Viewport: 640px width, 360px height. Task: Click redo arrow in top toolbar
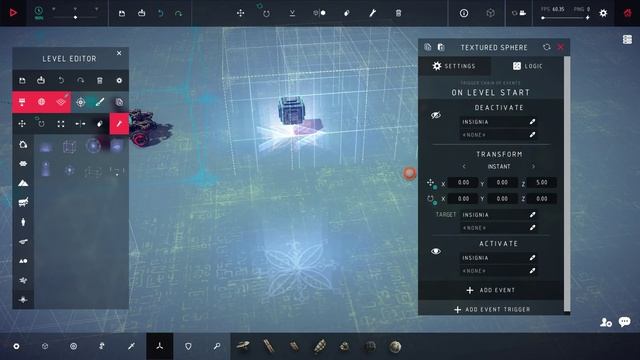click(x=178, y=13)
